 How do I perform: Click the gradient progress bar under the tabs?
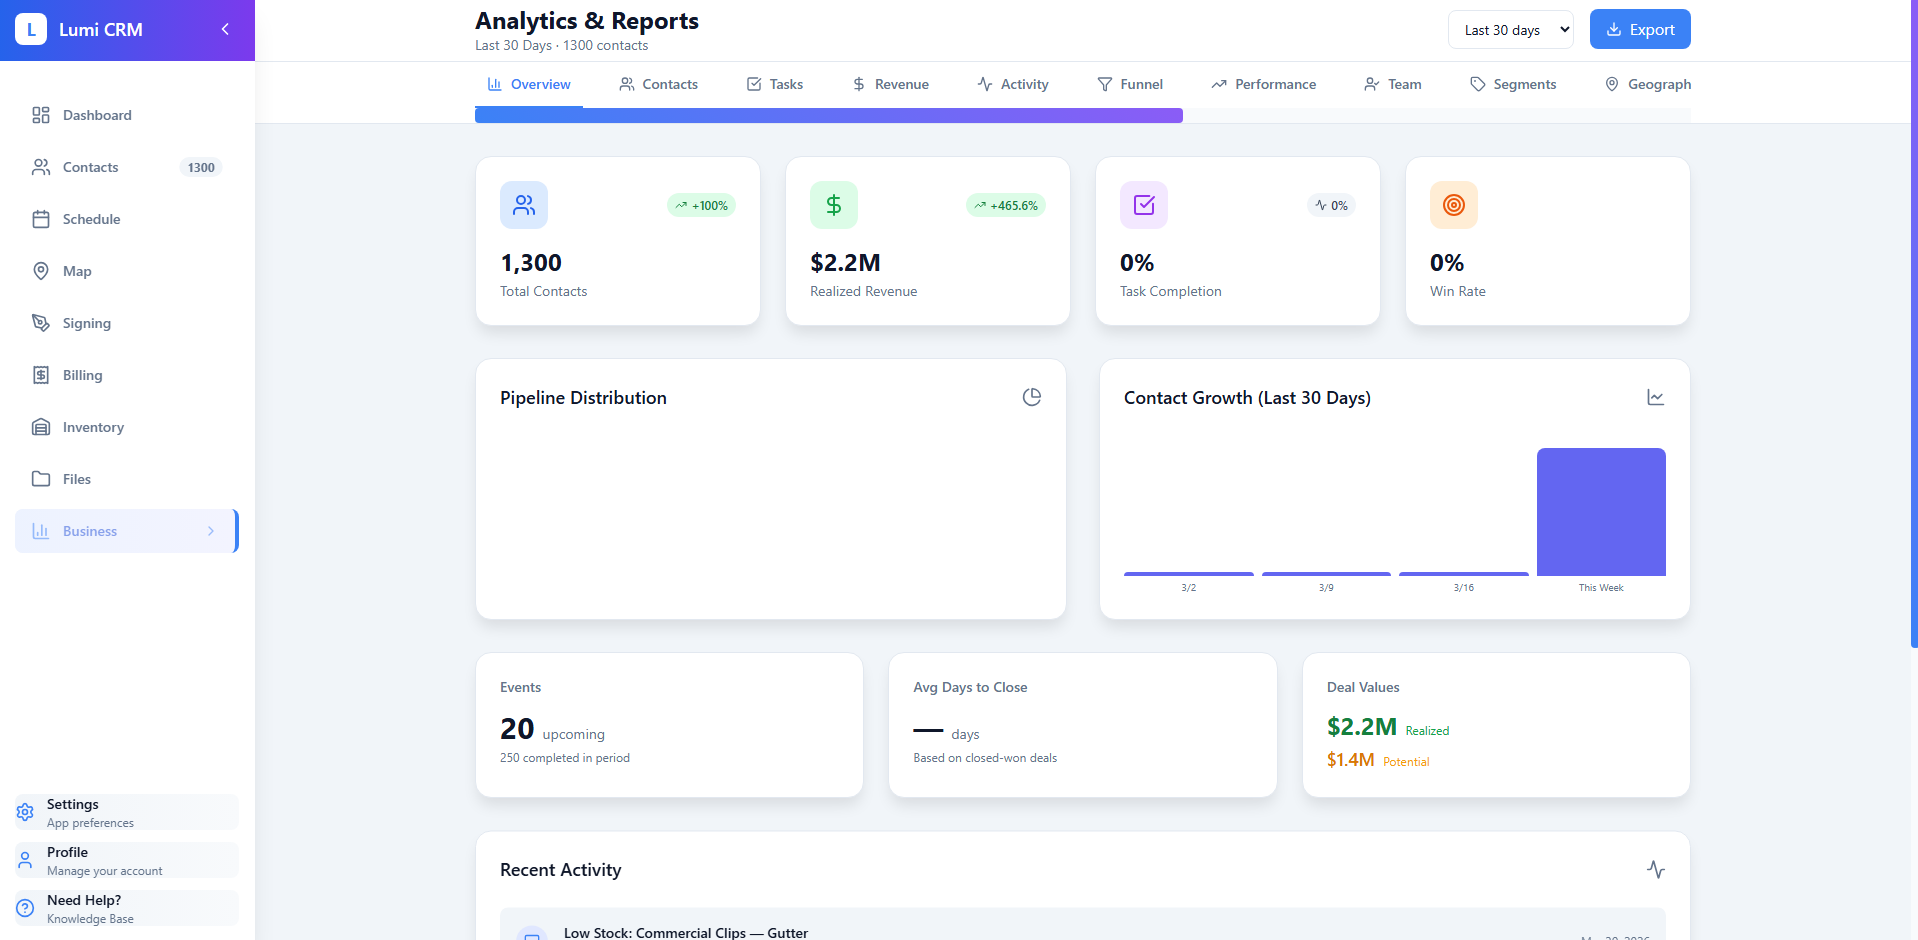tap(828, 115)
